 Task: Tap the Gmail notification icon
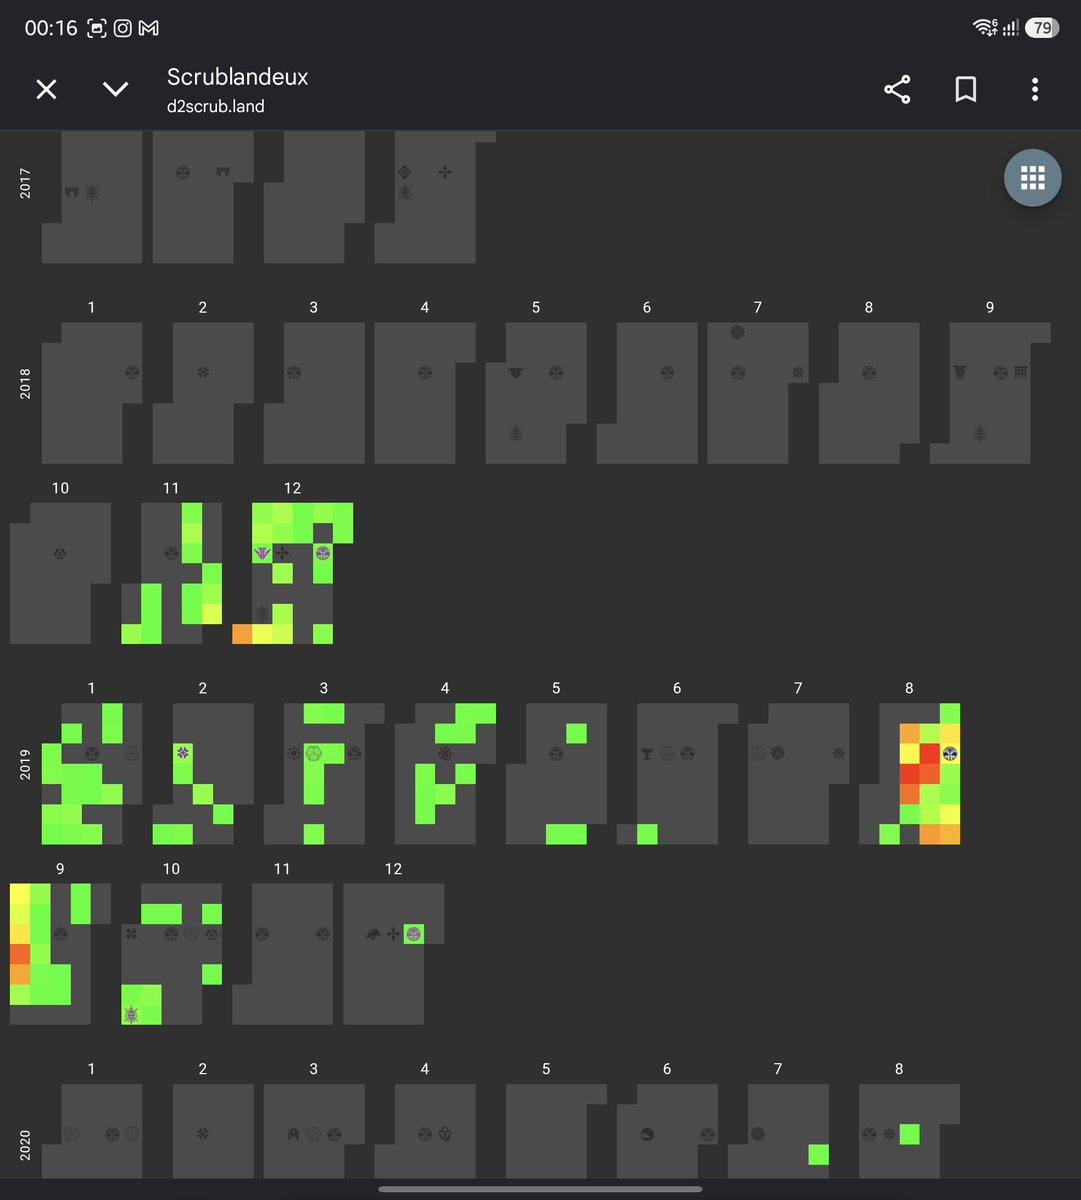coord(149,28)
